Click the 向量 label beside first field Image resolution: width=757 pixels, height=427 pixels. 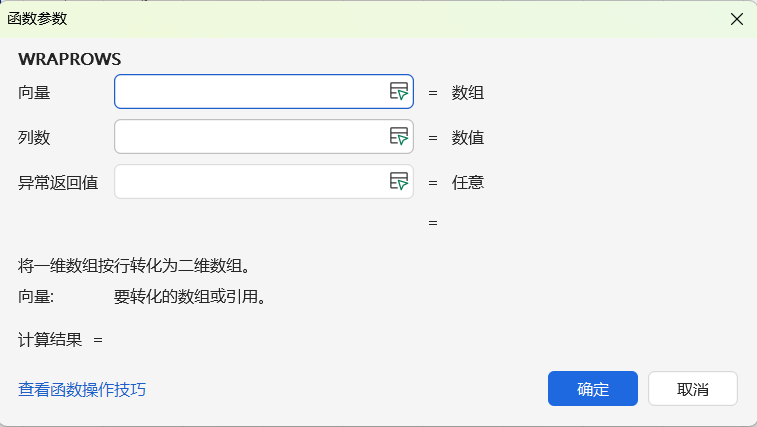coord(34,93)
